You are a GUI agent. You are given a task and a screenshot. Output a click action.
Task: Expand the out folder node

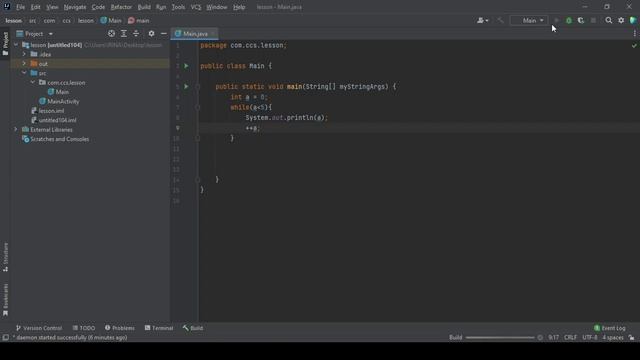tap(24, 64)
